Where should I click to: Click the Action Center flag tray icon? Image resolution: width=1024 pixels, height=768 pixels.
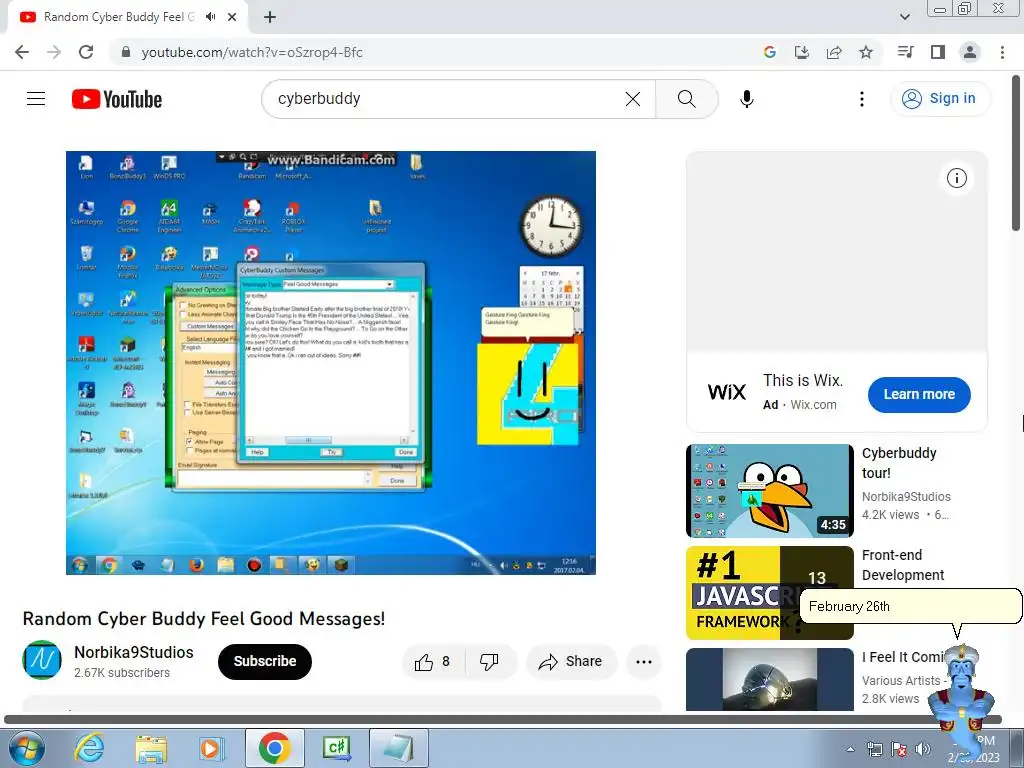tap(899, 749)
